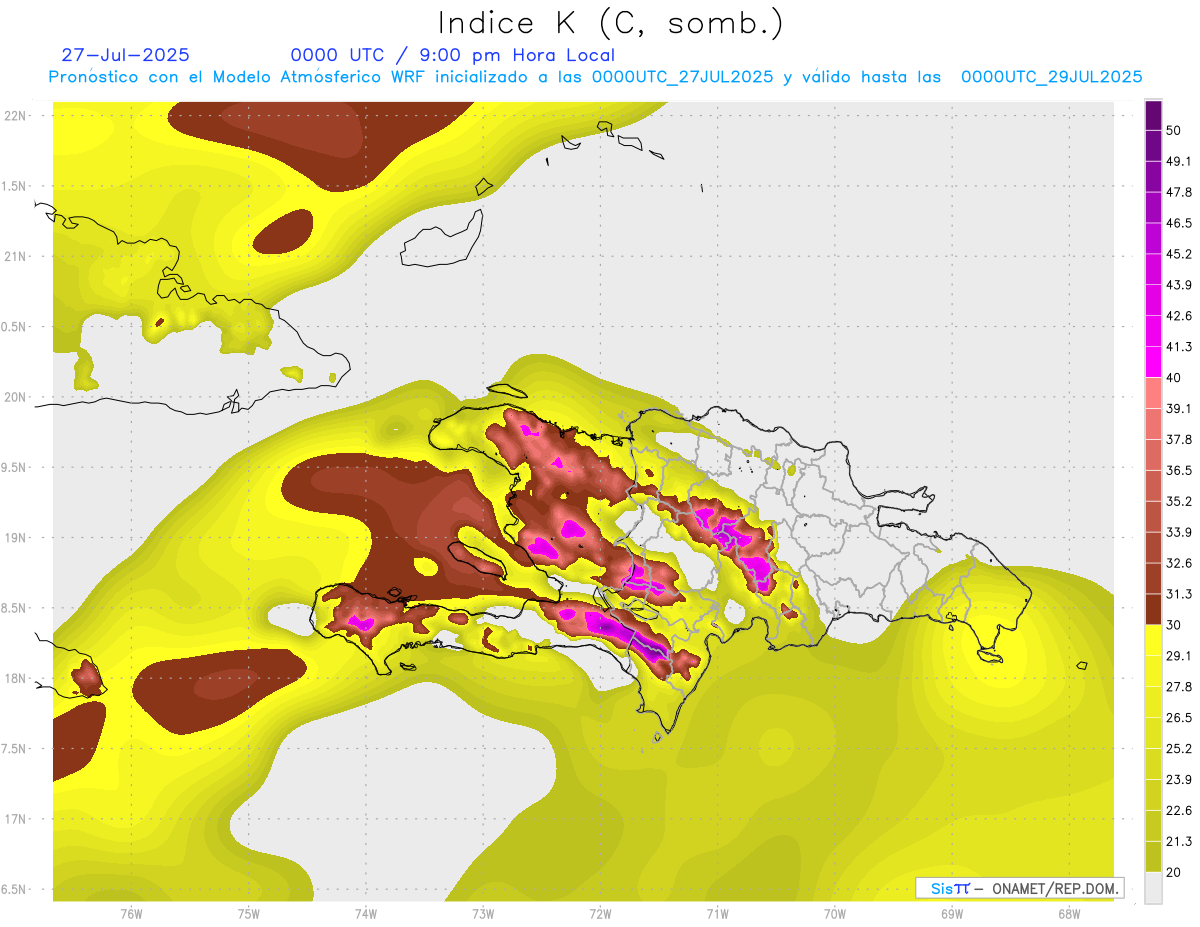Click the "49.1" colorbar label
This screenshot has width=1200, height=927.
coord(1180,161)
